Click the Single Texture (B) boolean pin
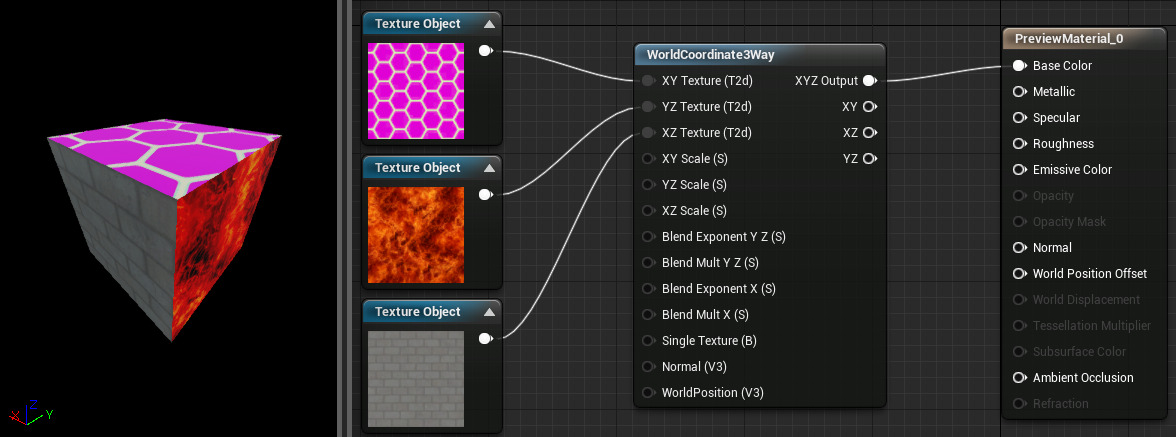Viewport: 1176px width, 437px height. [x=648, y=341]
